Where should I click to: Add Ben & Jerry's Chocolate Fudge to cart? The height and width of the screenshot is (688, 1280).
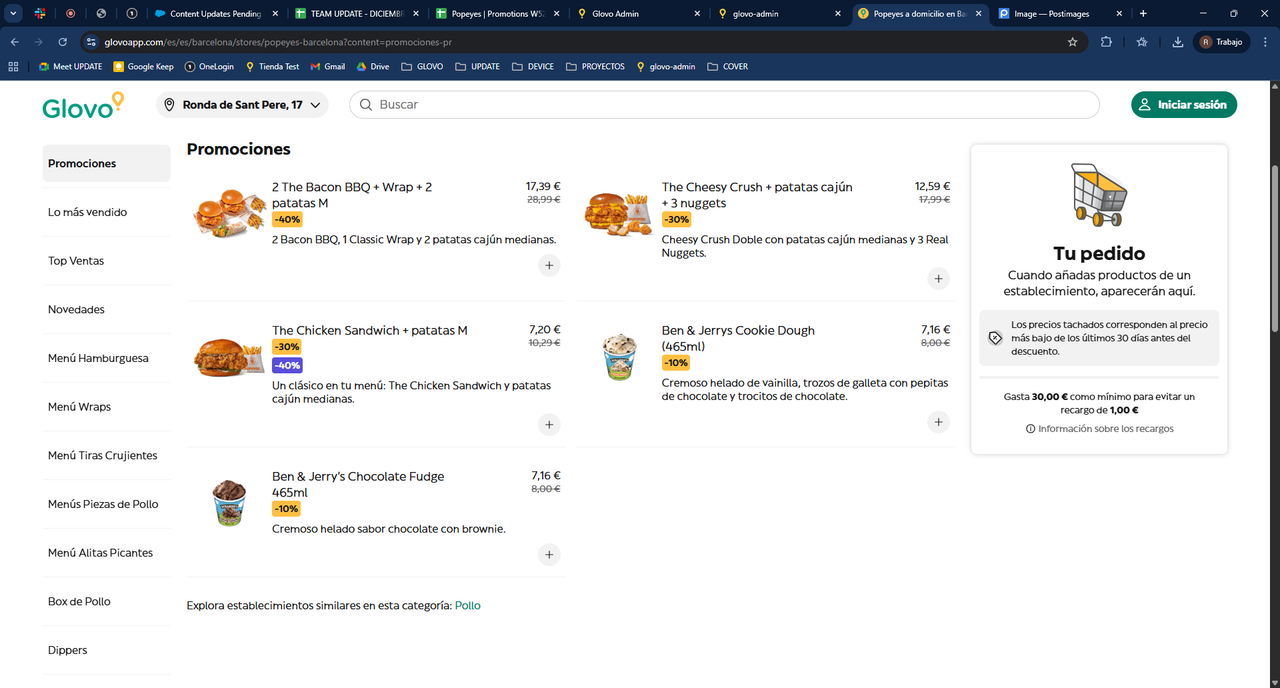tap(549, 555)
